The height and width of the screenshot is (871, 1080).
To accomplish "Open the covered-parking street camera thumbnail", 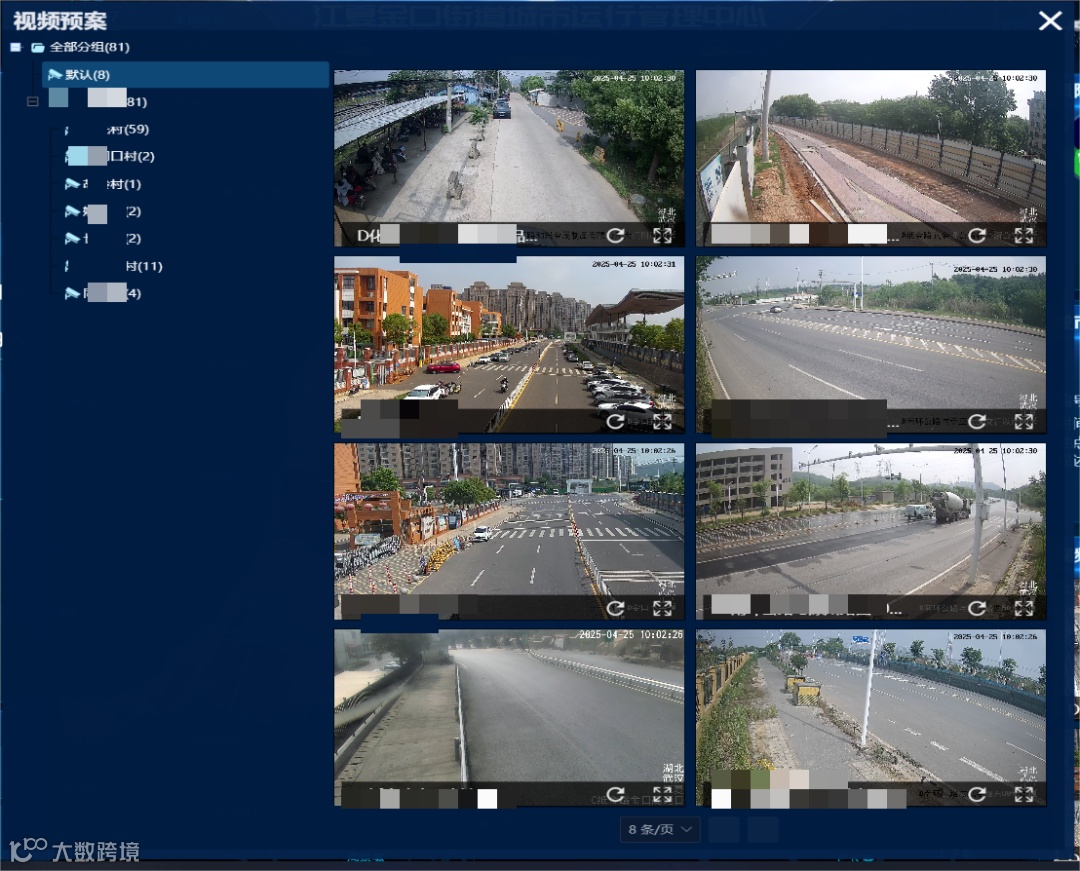I will pos(509,158).
